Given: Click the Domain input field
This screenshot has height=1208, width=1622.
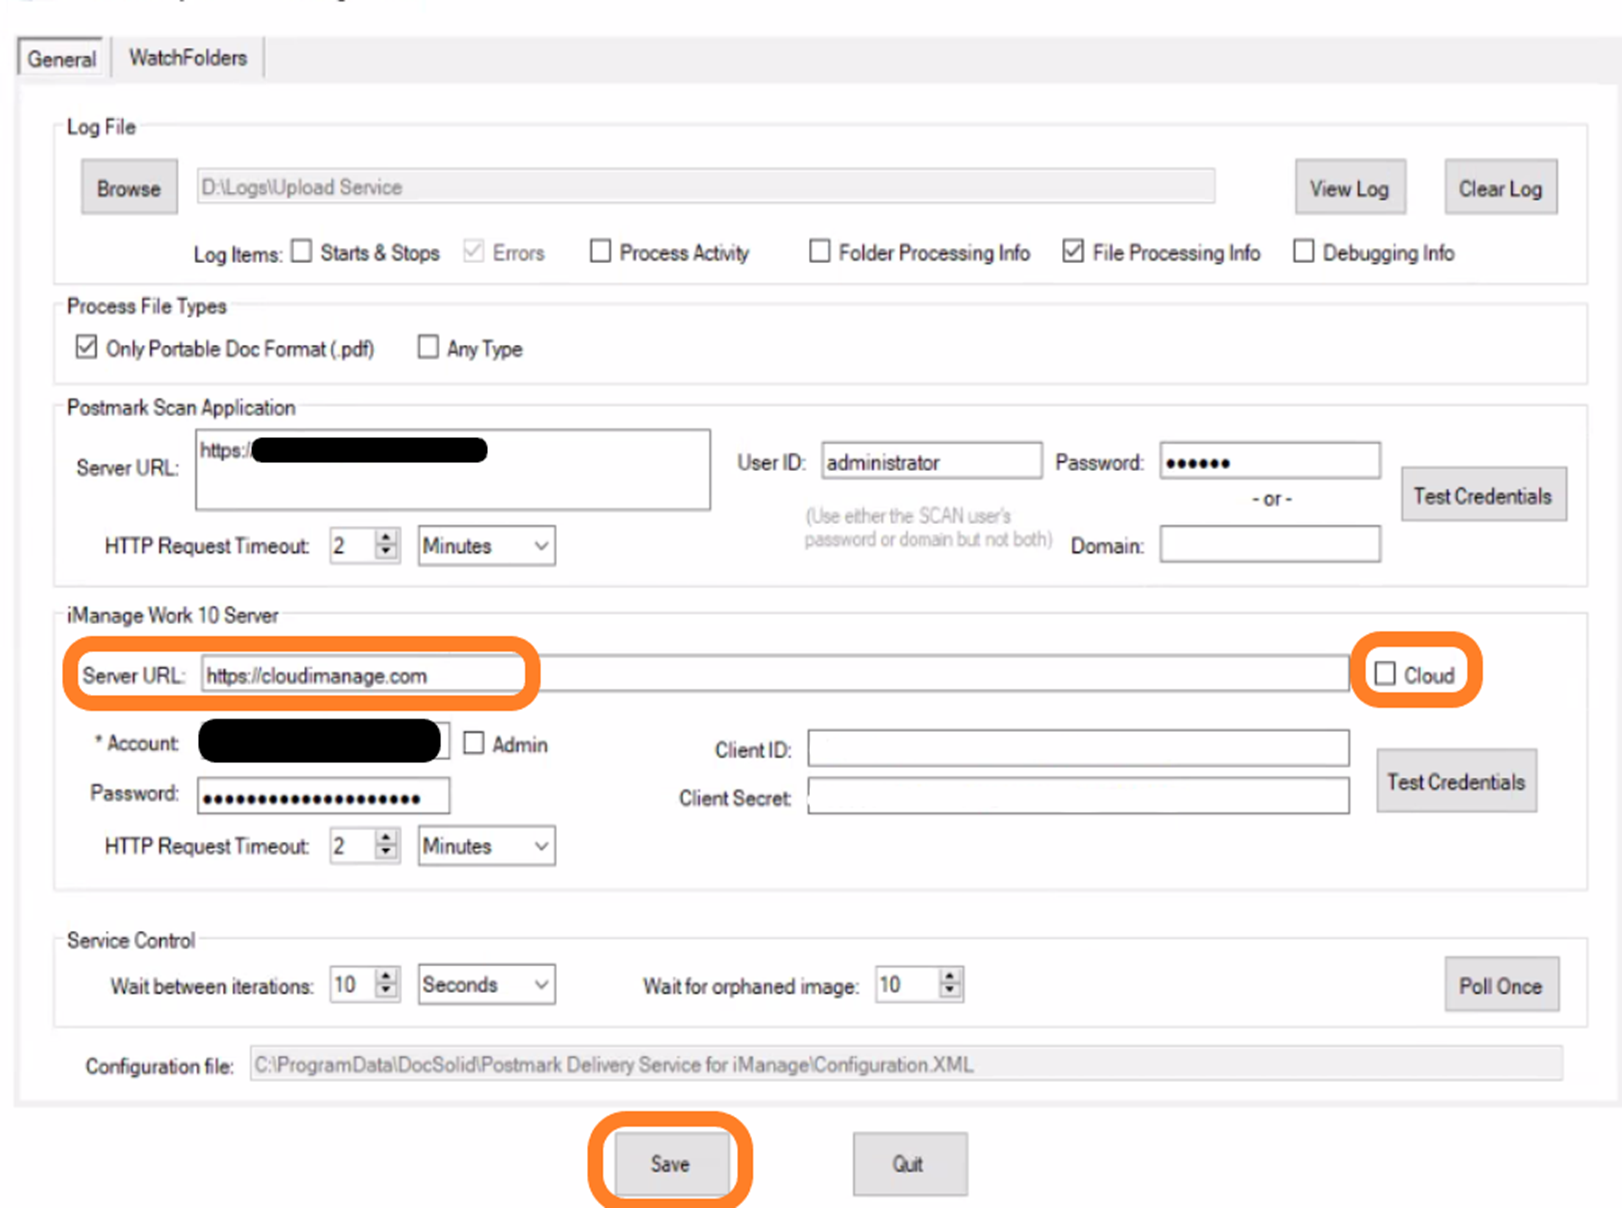Looking at the screenshot, I should coord(1270,545).
